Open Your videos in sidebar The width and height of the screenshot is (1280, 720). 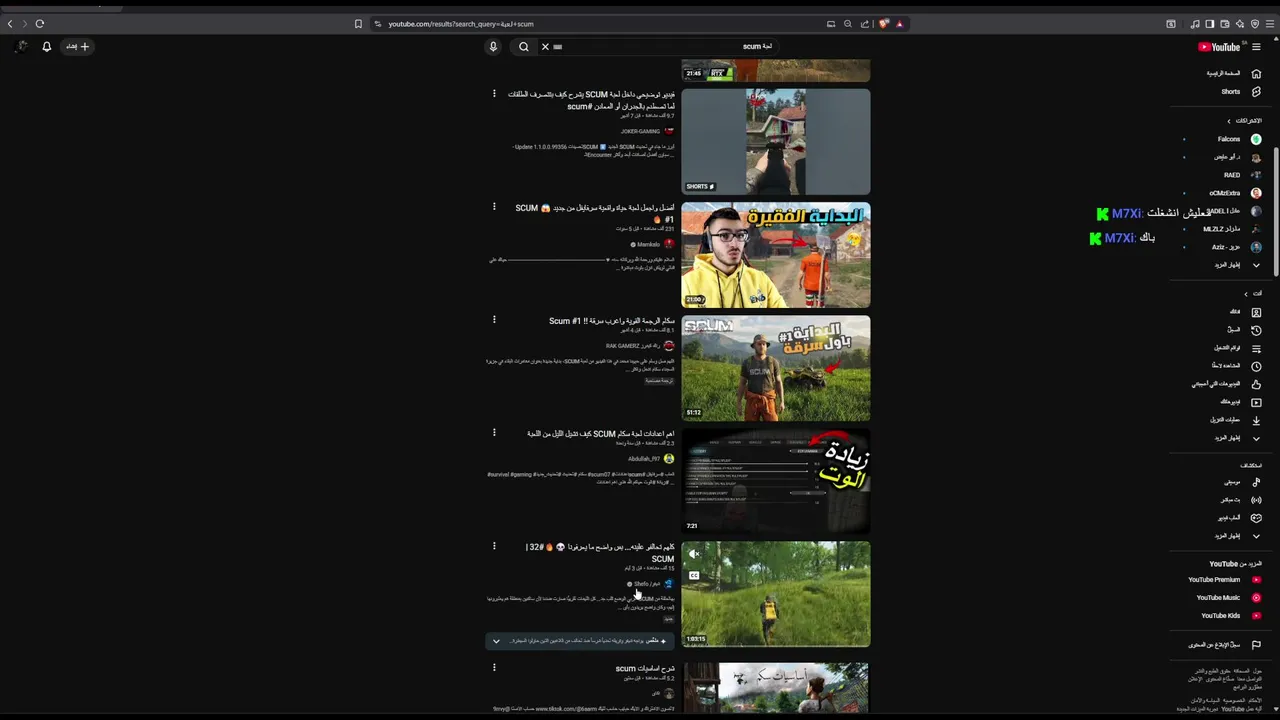pyautogui.click(x=1240, y=402)
